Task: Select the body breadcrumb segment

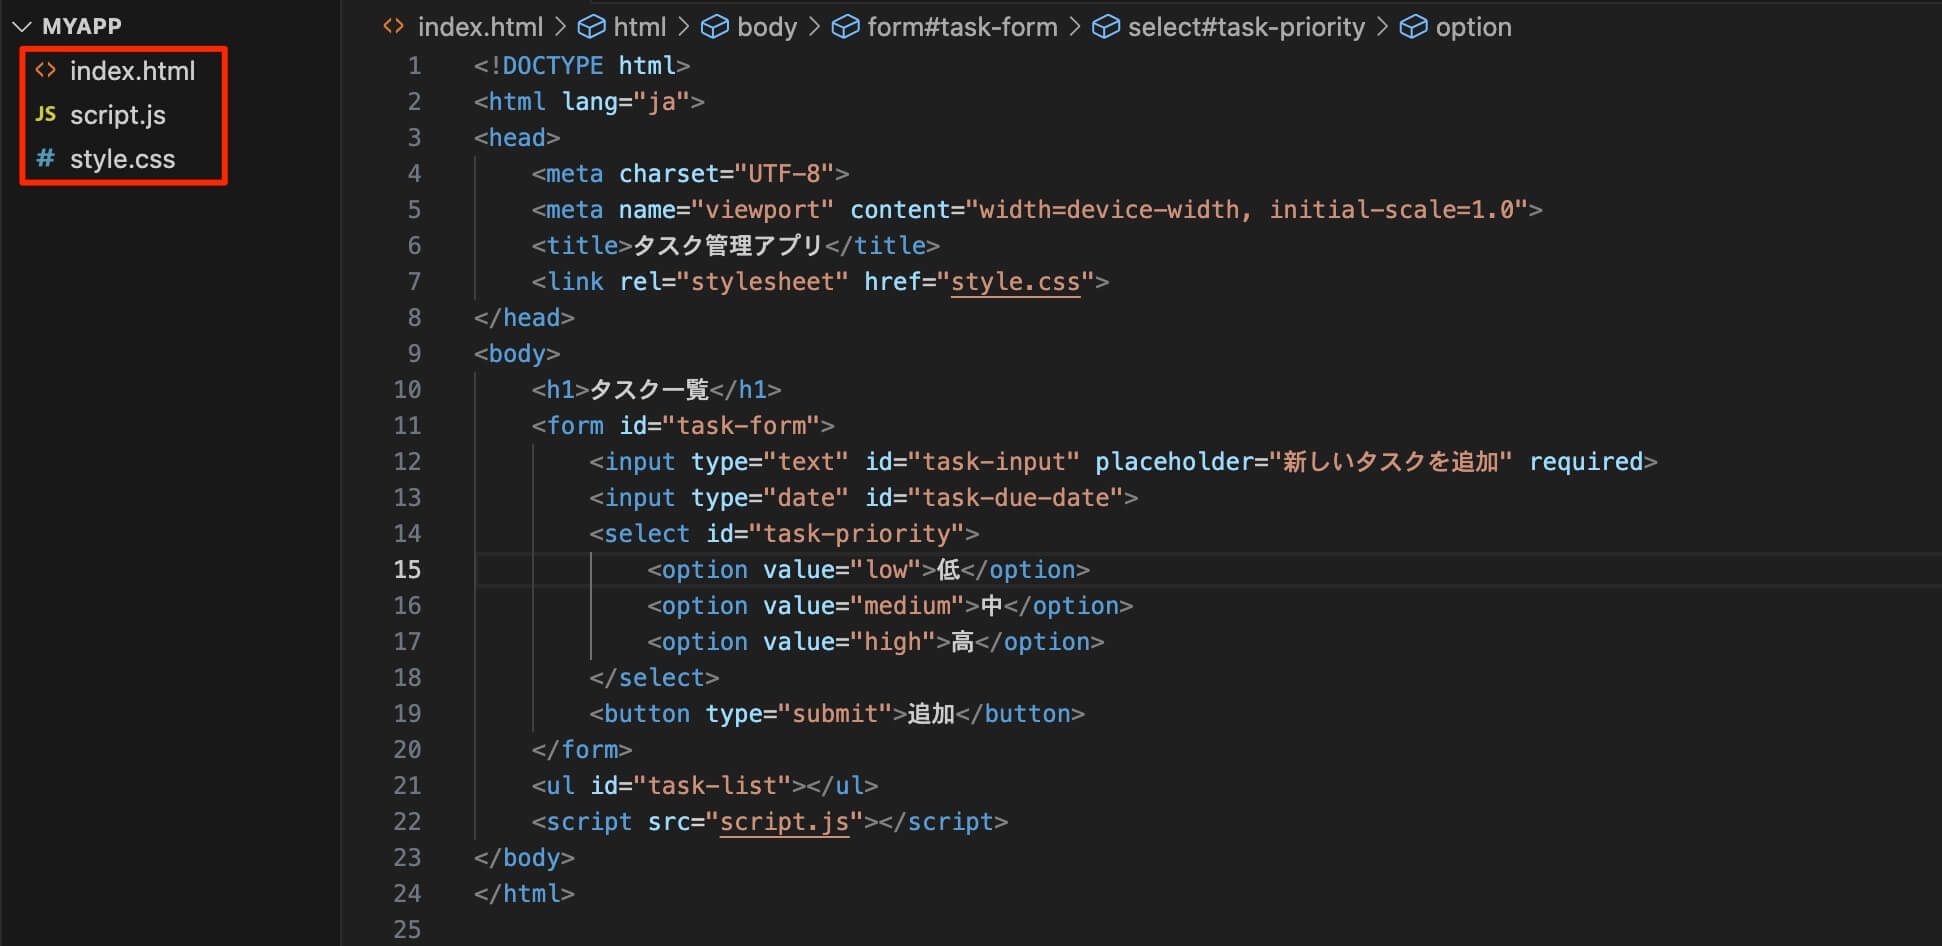Action: (767, 27)
